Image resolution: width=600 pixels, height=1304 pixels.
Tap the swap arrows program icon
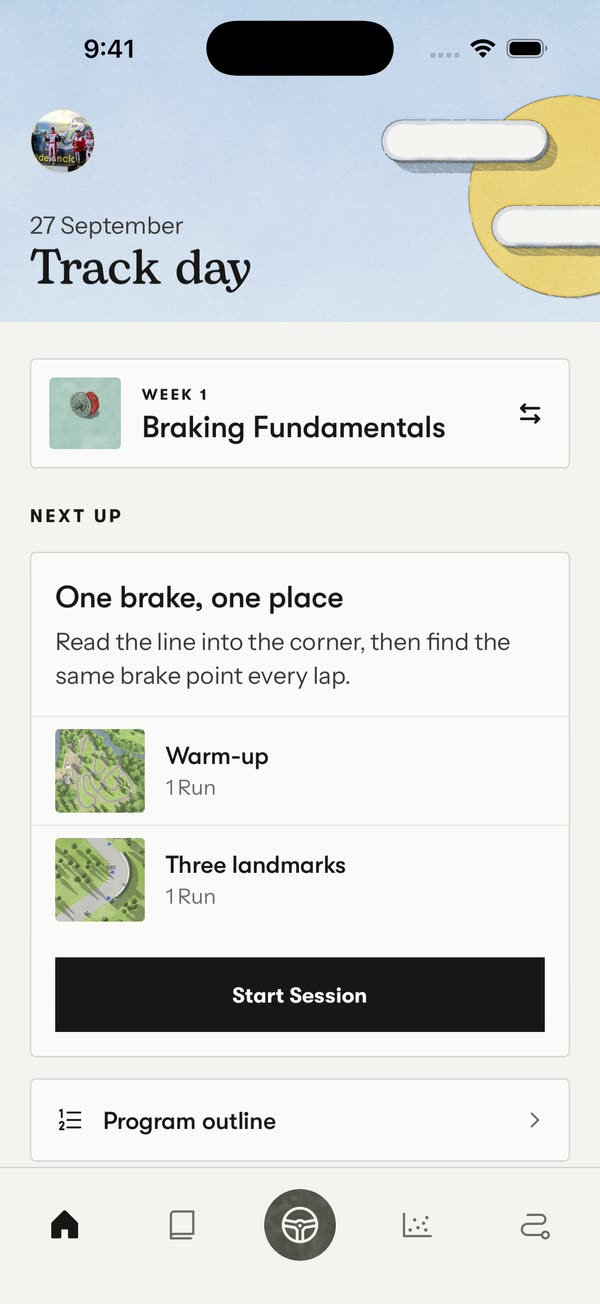point(530,413)
